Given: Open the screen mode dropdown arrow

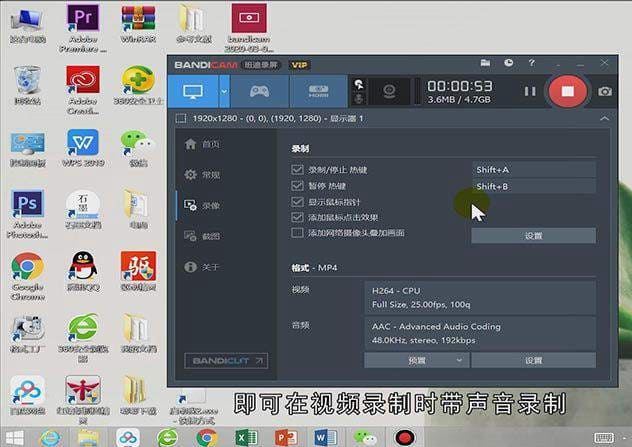Looking at the screenshot, I should (224, 91).
